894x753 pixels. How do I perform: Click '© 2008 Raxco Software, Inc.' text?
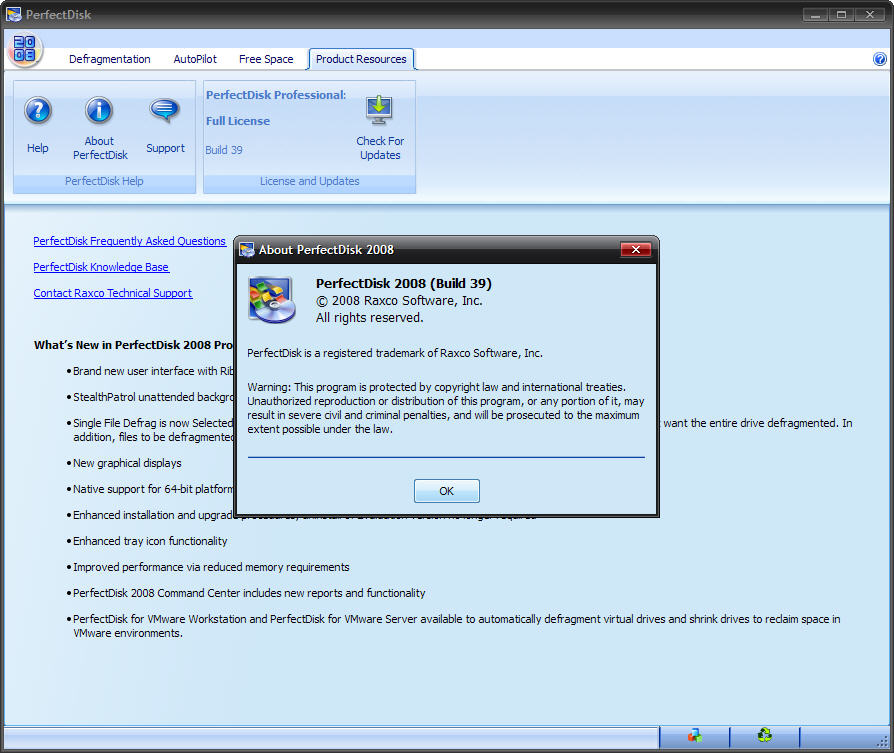399,300
